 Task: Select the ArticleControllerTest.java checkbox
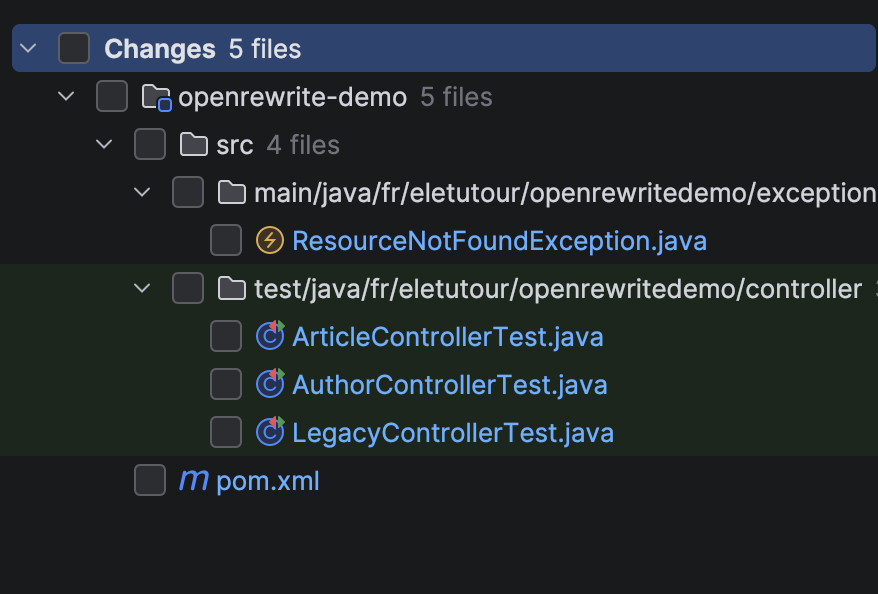tap(226, 337)
